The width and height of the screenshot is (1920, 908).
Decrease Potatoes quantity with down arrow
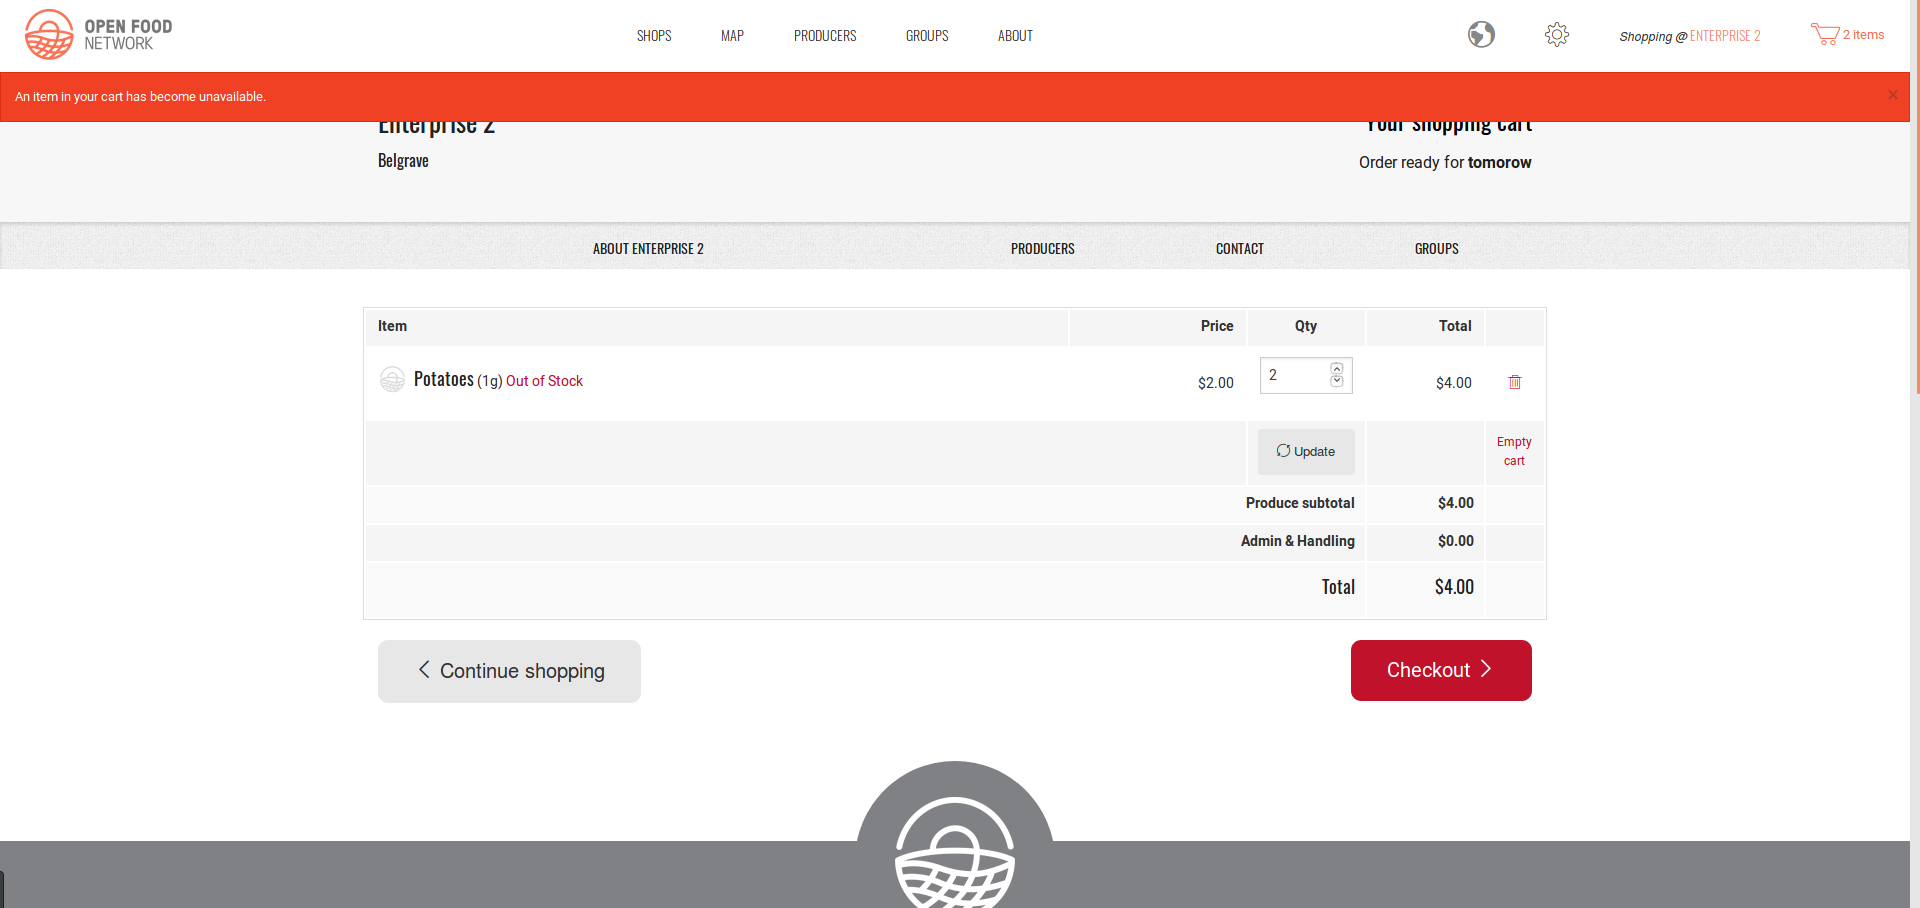(1337, 381)
